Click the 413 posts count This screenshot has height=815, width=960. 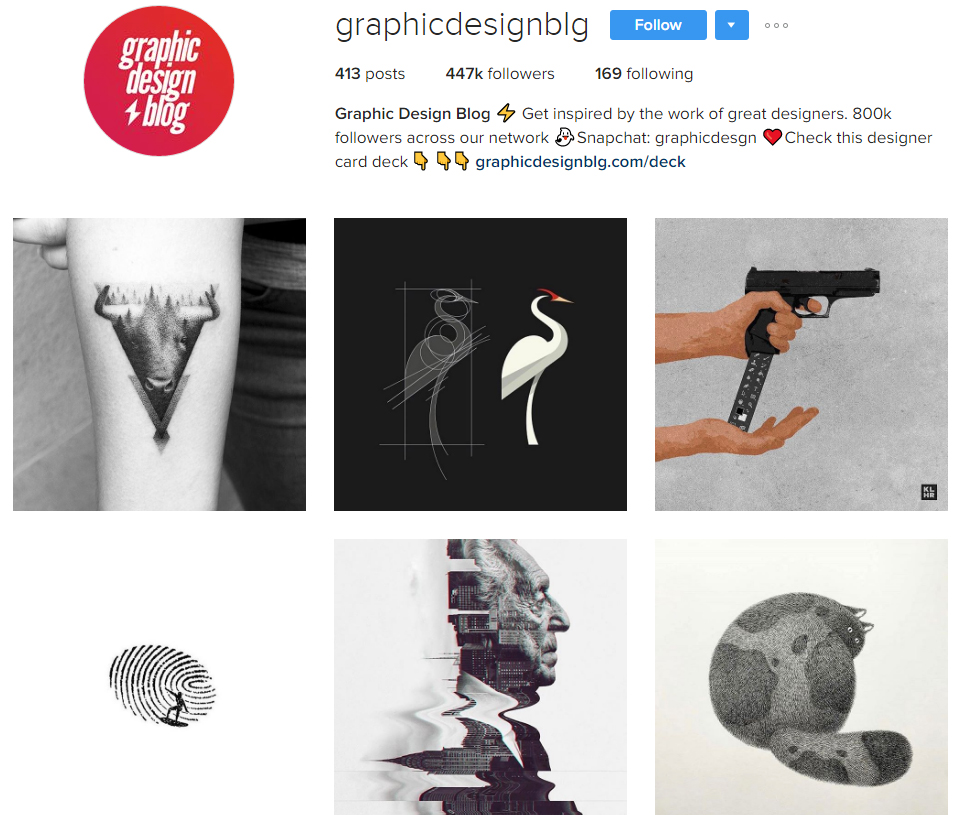(x=370, y=73)
